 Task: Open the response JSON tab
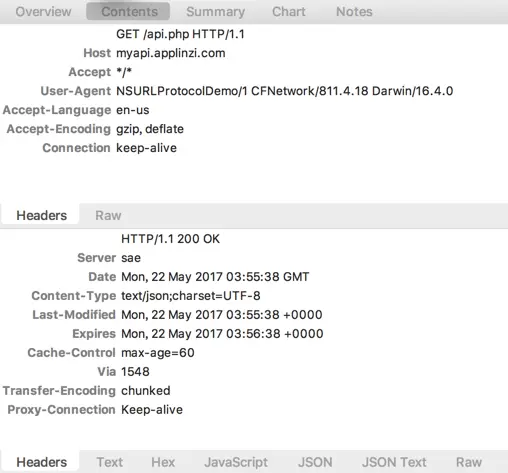(x=315, y=462)
